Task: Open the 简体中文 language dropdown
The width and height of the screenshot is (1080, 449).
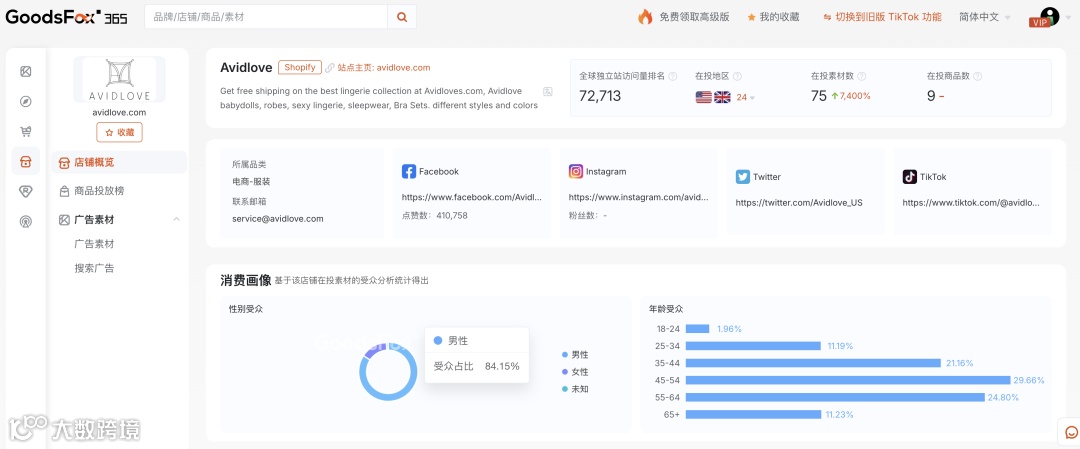Action: click(985, 17)
